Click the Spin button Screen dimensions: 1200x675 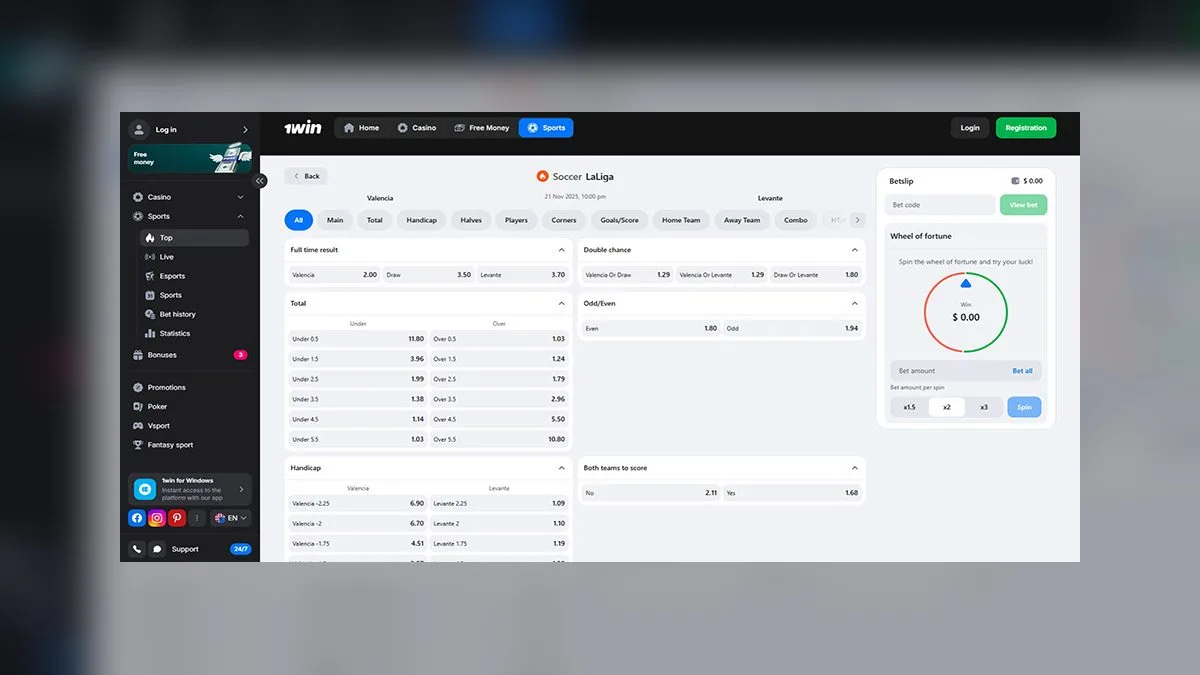(x=1024, y=407)
